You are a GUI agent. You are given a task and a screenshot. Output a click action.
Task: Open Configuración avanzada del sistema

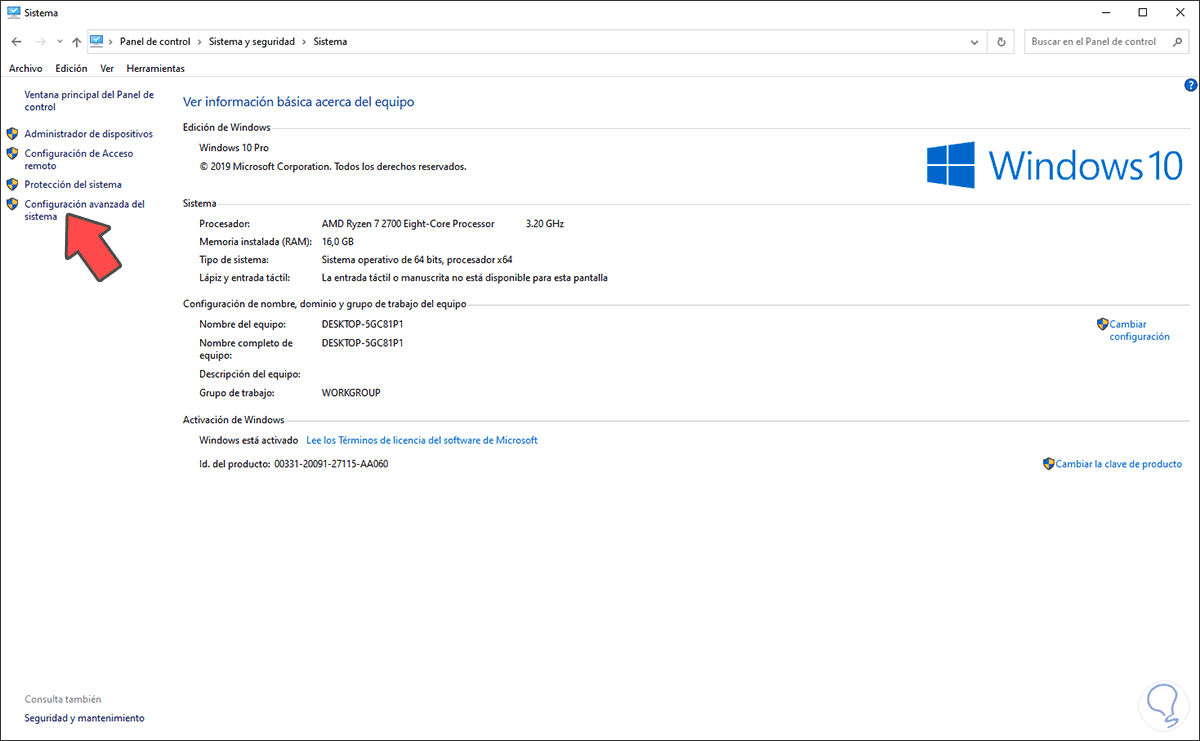84,209
